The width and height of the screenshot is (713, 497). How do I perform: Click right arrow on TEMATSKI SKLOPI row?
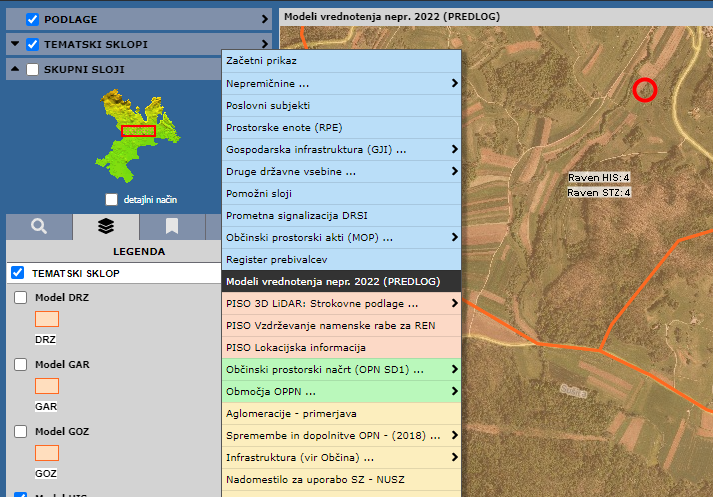tap(265, 44)
